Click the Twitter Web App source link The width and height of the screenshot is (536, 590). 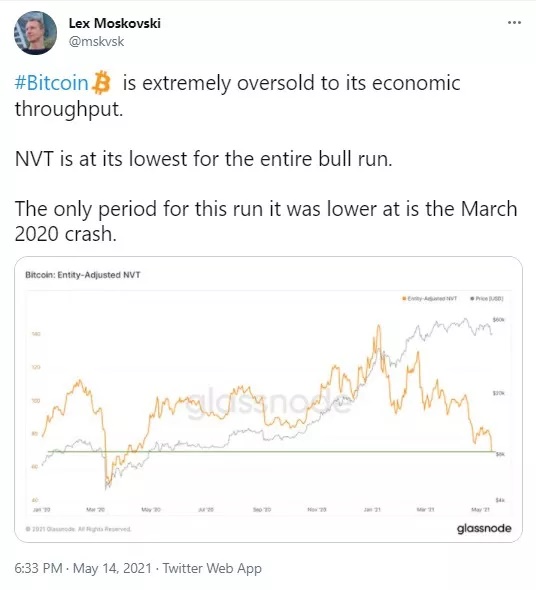(x=212, y=568)
